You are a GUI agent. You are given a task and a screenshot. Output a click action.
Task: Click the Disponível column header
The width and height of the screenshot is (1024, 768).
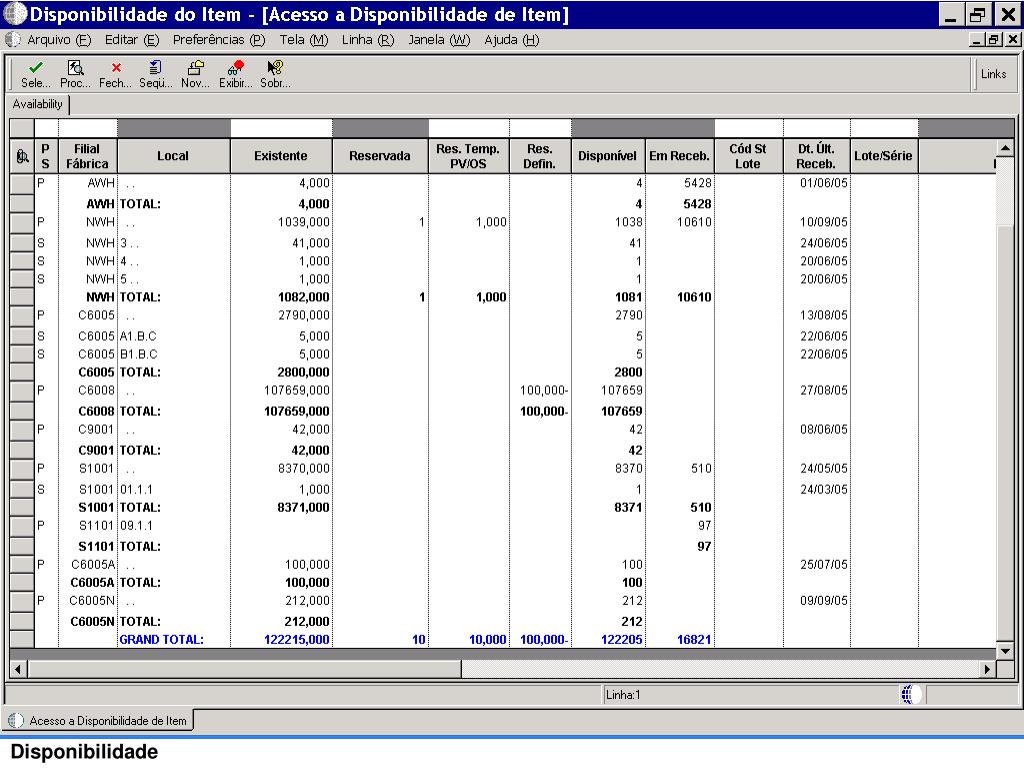607,156
